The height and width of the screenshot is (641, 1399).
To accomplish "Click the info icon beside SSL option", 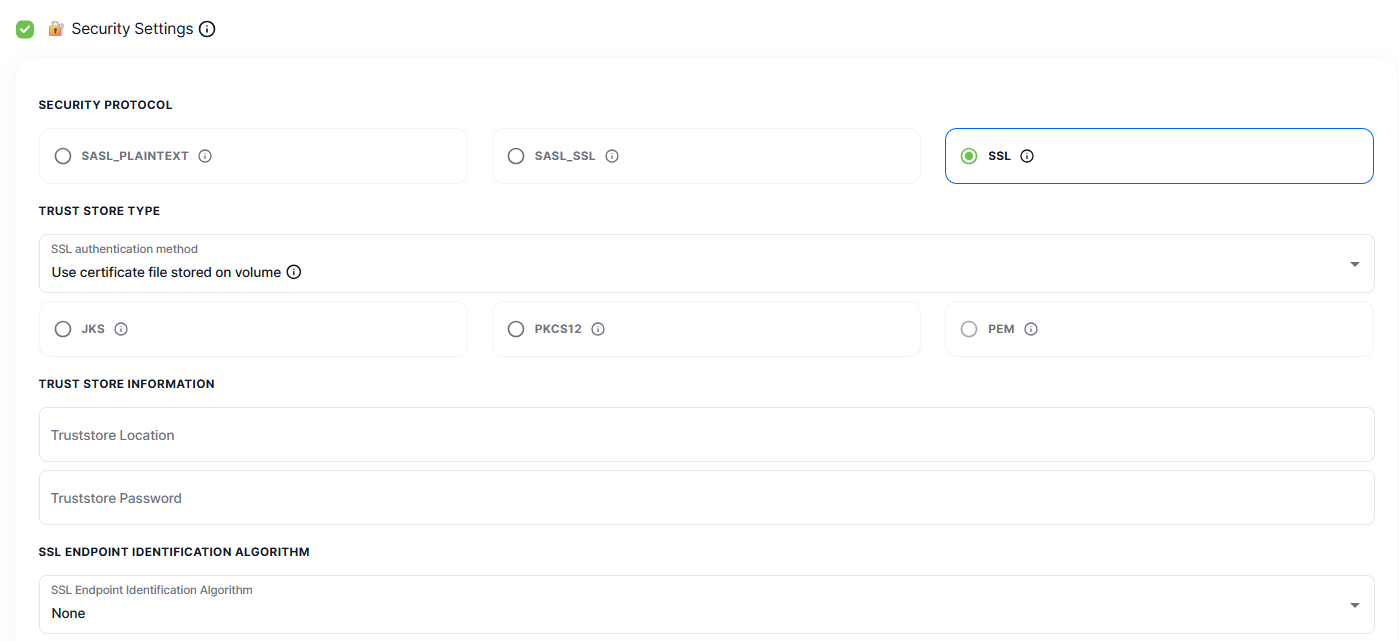I will click(1027, 156).
